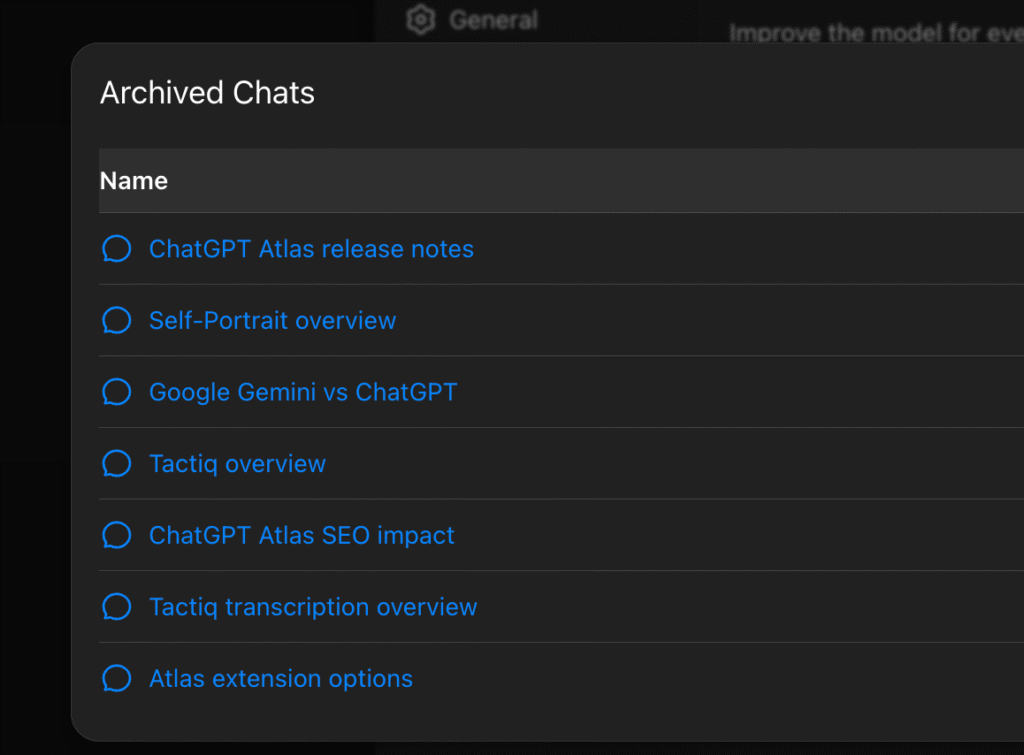Image resolution: width=1024 pixels, height=755 pixels.
Task: Click the Archived Chats dialog title
Action: 207,93
